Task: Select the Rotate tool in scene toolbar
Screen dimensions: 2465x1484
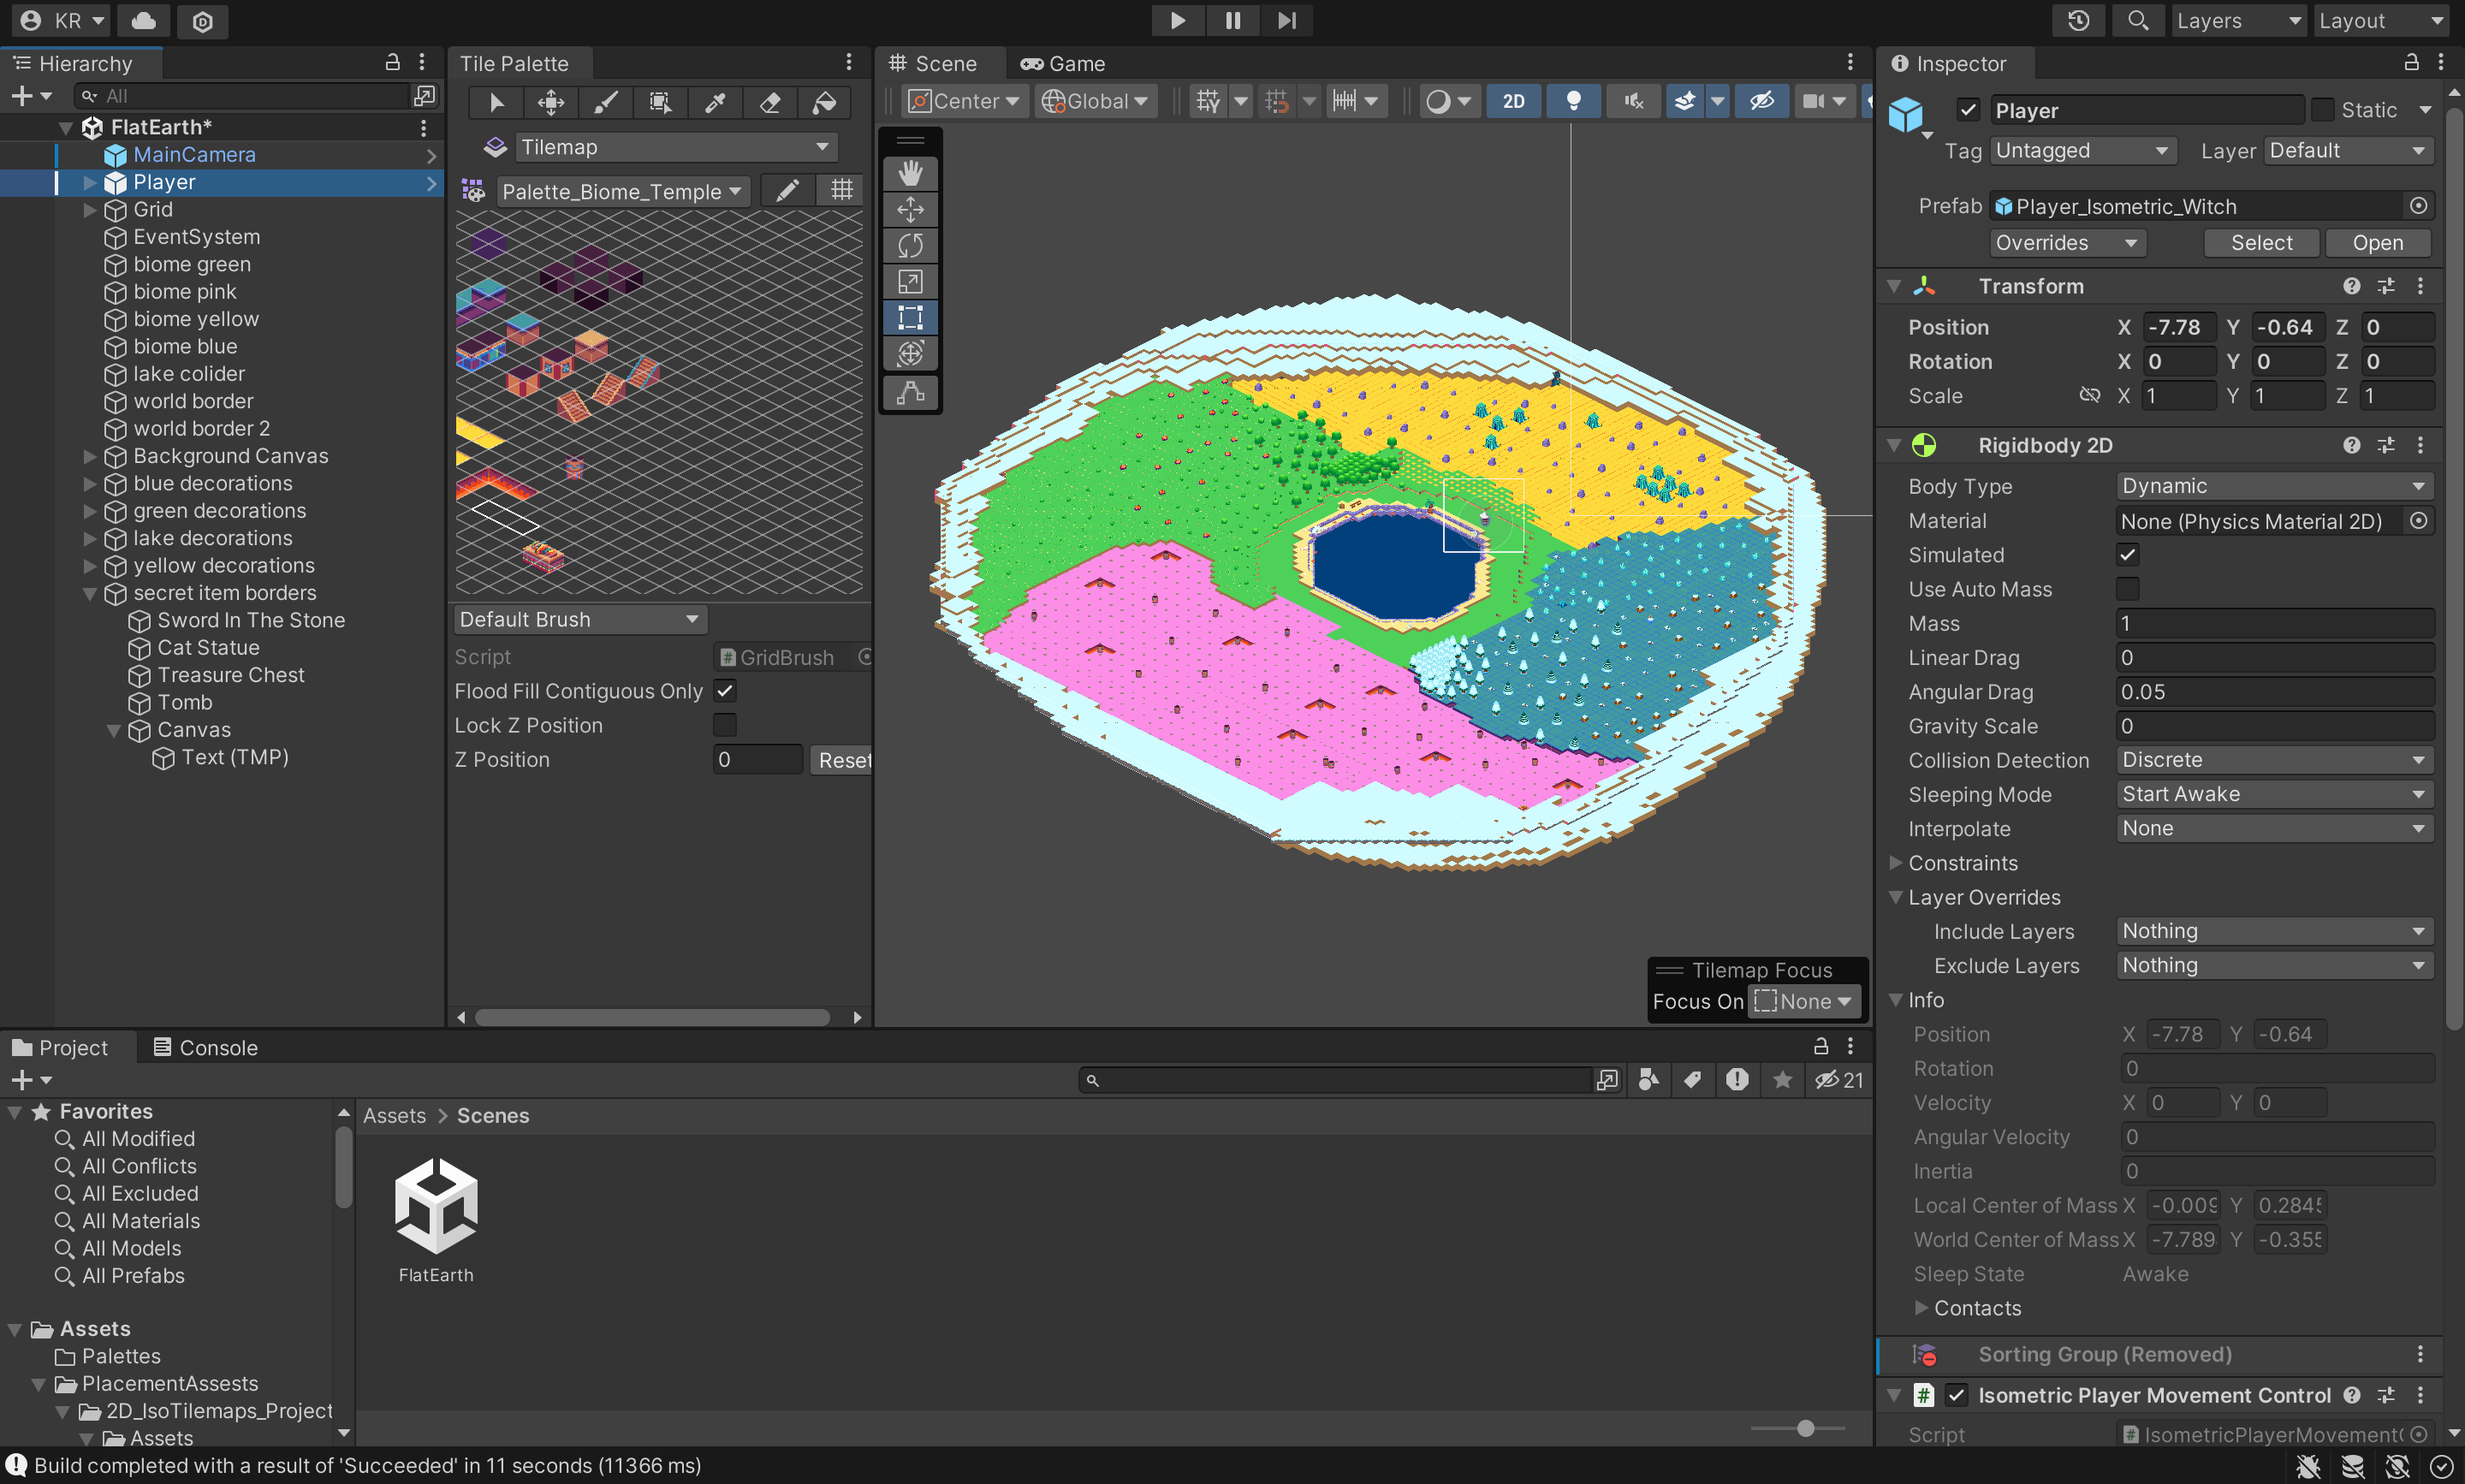Action: point(910,245)
